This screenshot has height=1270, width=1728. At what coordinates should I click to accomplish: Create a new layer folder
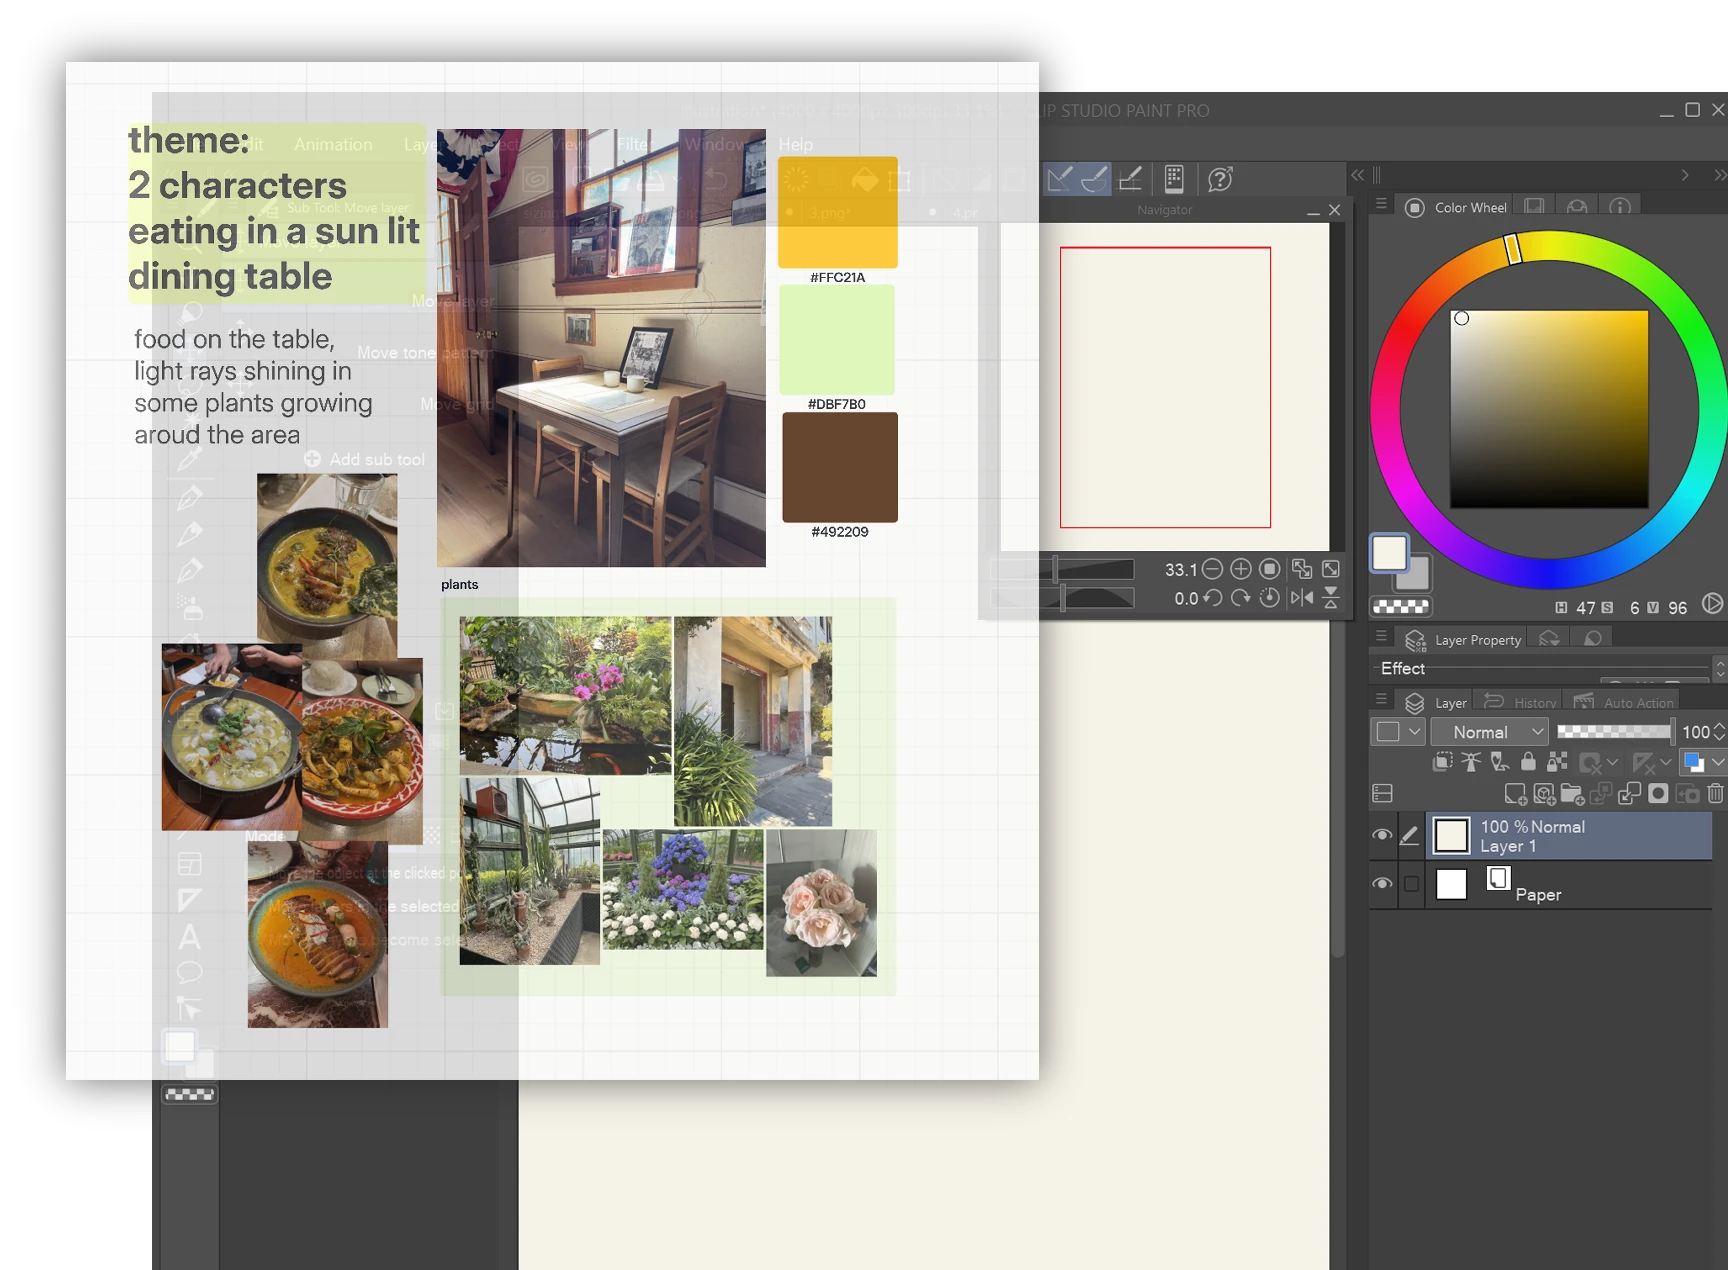[x=1572, y=794]
